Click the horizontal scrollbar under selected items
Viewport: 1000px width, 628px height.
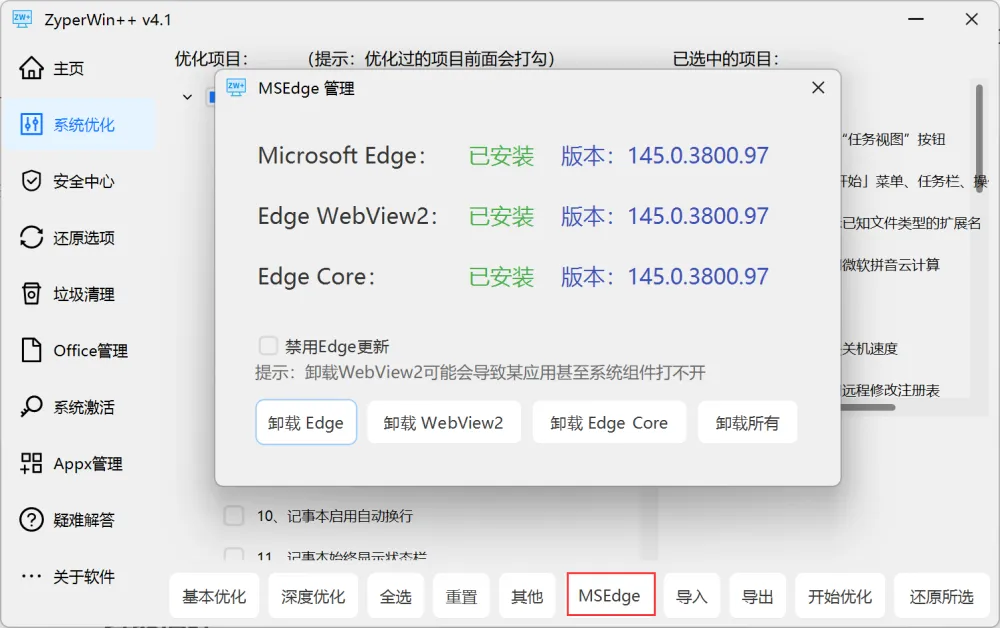point(868,407)
